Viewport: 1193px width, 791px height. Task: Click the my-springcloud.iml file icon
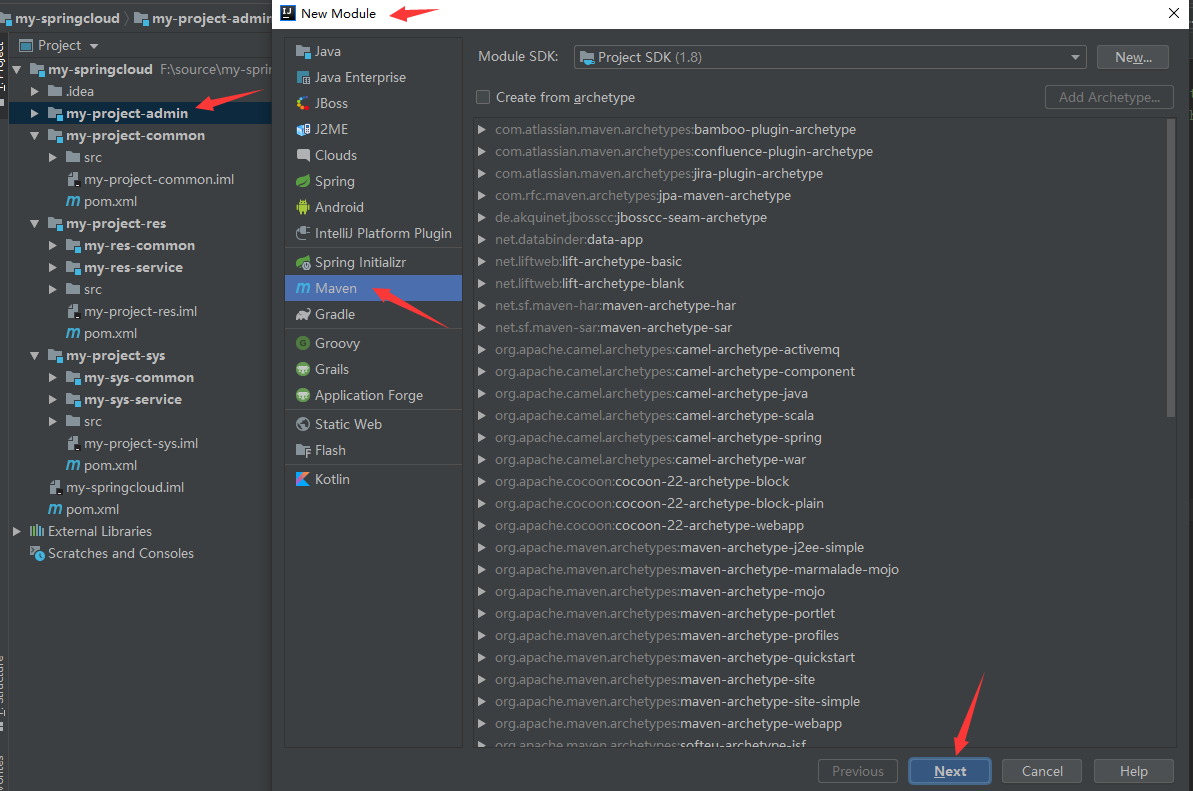55,488
